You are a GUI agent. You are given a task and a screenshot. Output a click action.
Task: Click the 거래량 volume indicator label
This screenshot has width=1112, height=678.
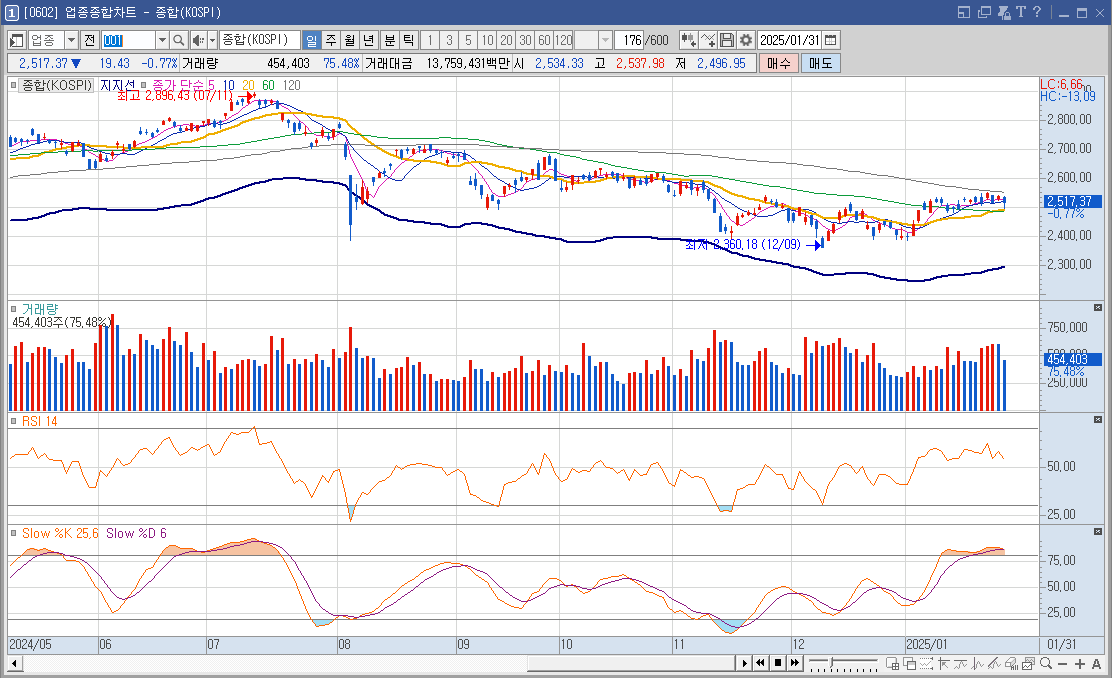[x=40, y=309]
